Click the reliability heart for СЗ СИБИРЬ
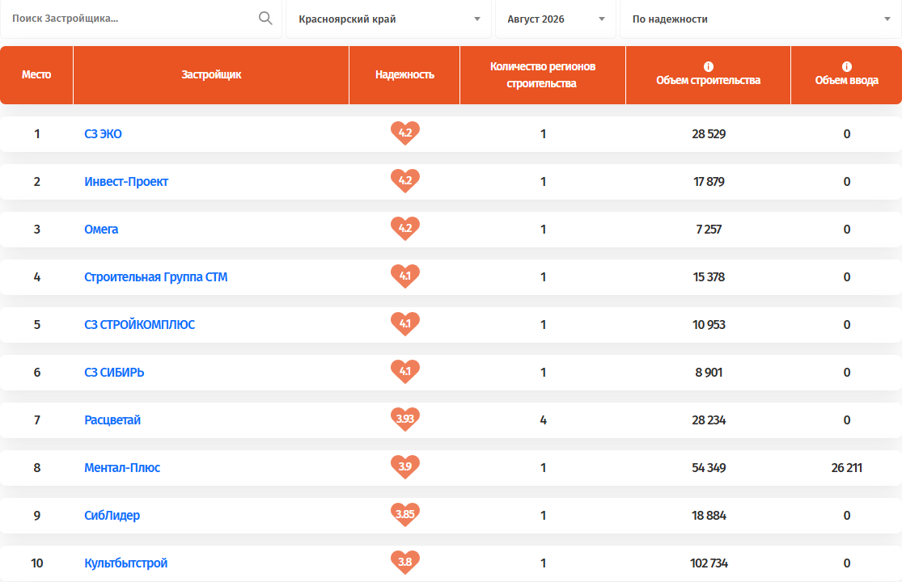Image resolution: width=902 pixels, height=582 pixels. tap(405, 372)
